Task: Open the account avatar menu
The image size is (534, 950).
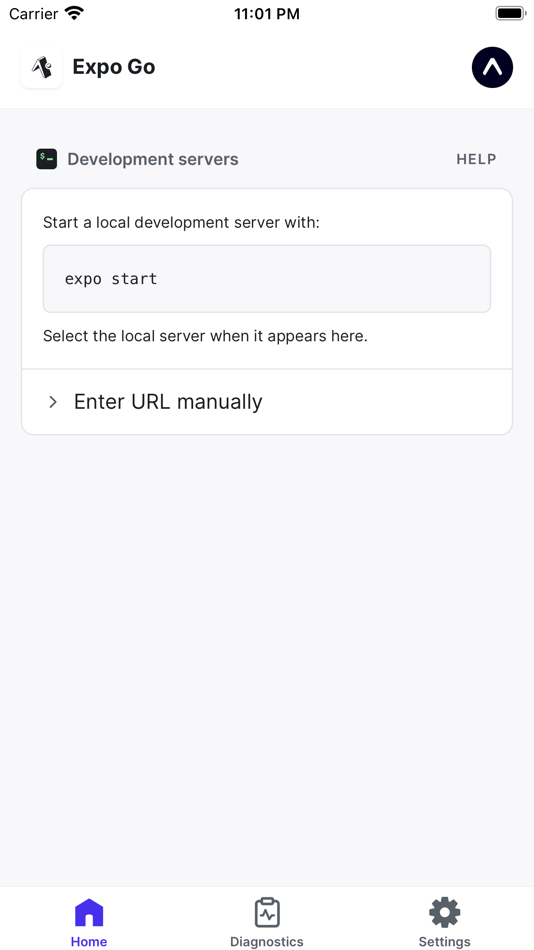Action: coord(492,67)
